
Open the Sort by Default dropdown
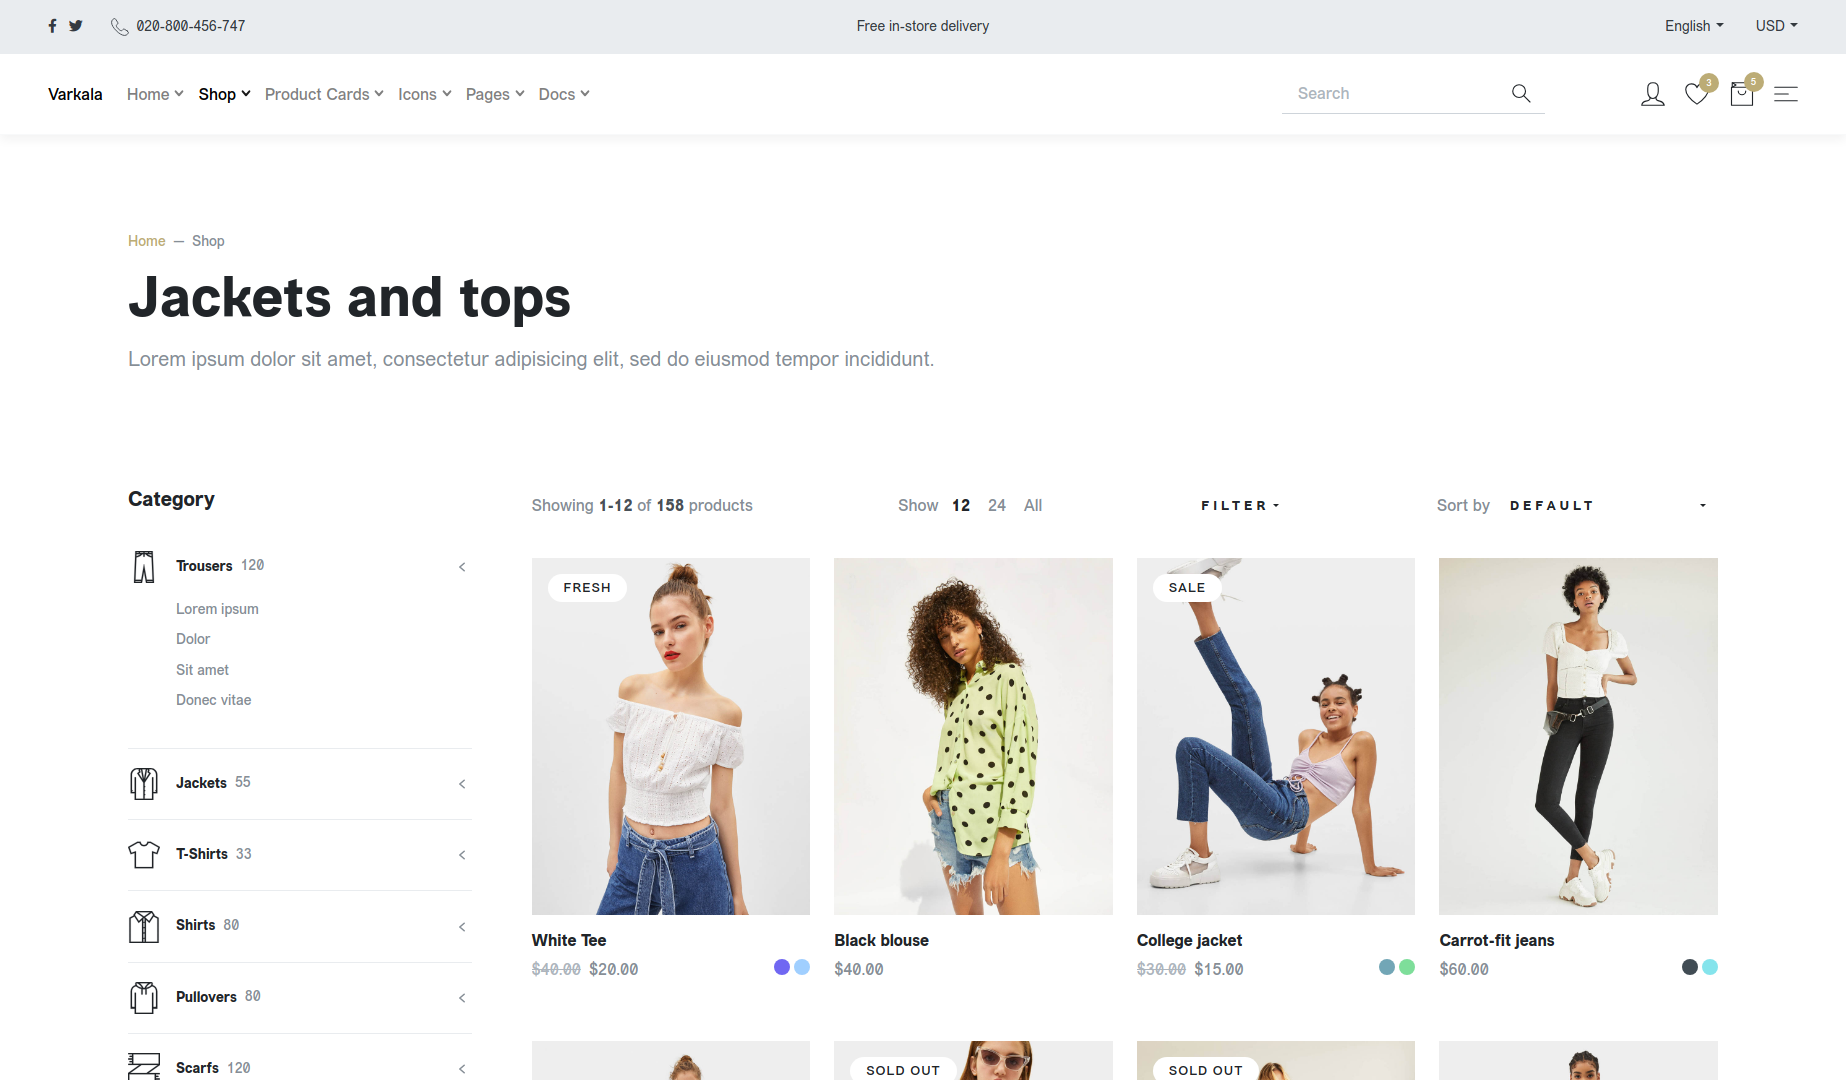(x=1607, y=506)
